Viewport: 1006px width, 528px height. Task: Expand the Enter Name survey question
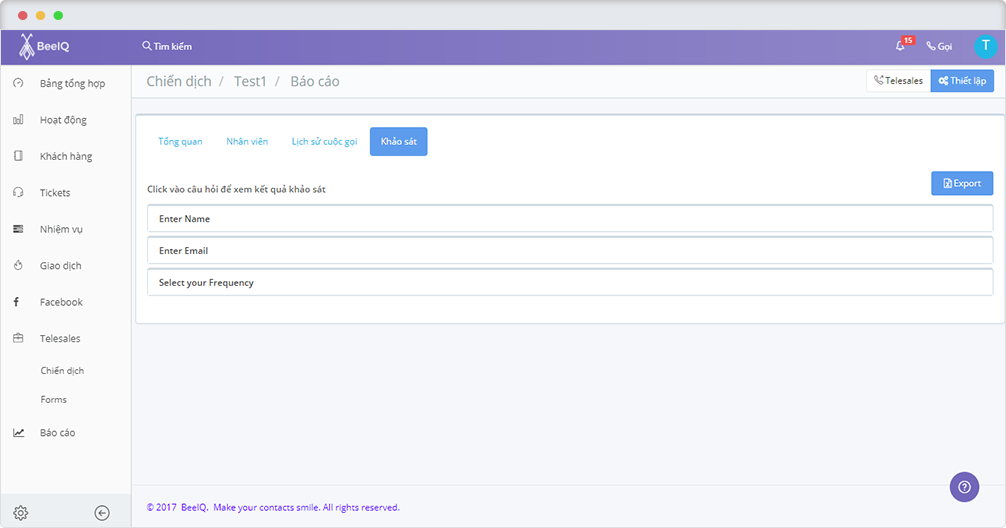570,218
